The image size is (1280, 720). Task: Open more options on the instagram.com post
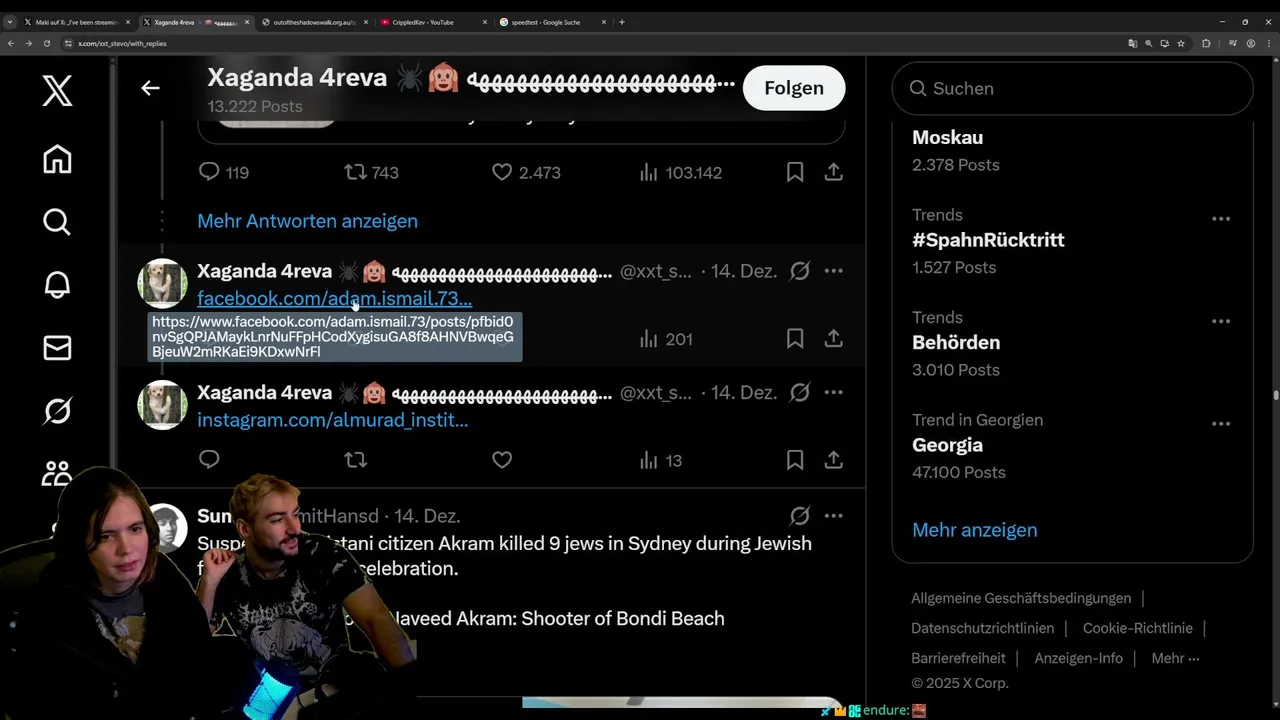pyautogui.click(x=833, y=393)
